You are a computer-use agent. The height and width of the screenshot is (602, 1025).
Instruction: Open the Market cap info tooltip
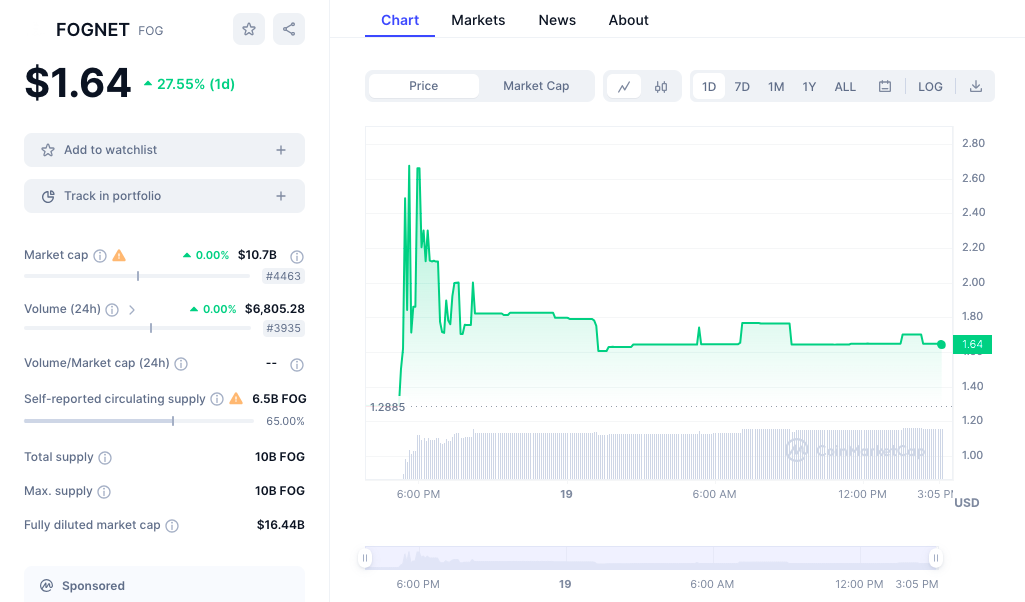pos(99,255)
